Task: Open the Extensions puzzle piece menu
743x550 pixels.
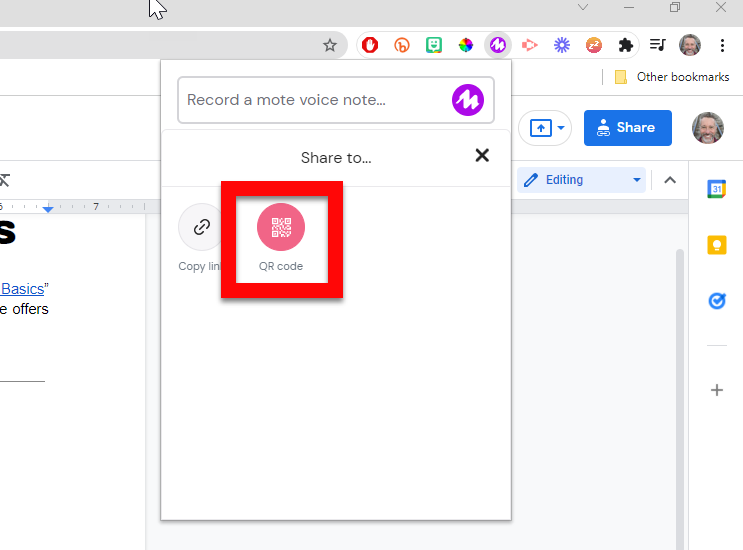Action: click(x=625, y=45)
